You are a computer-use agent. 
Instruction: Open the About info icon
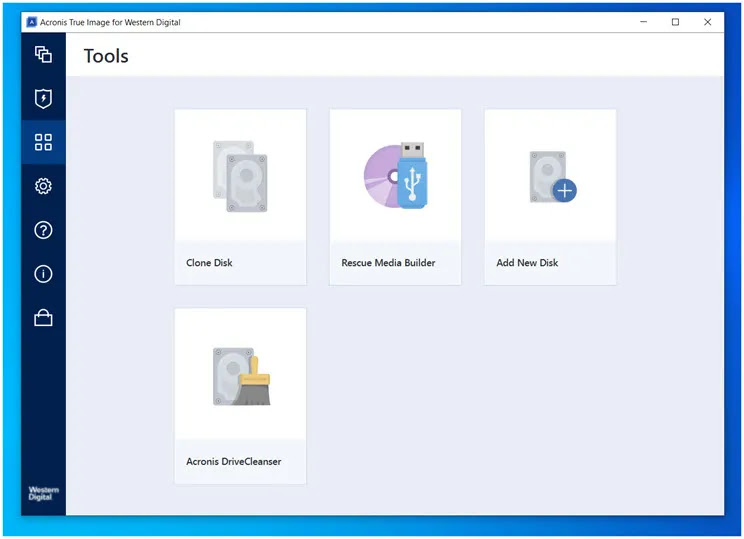[x=43, y=274]
